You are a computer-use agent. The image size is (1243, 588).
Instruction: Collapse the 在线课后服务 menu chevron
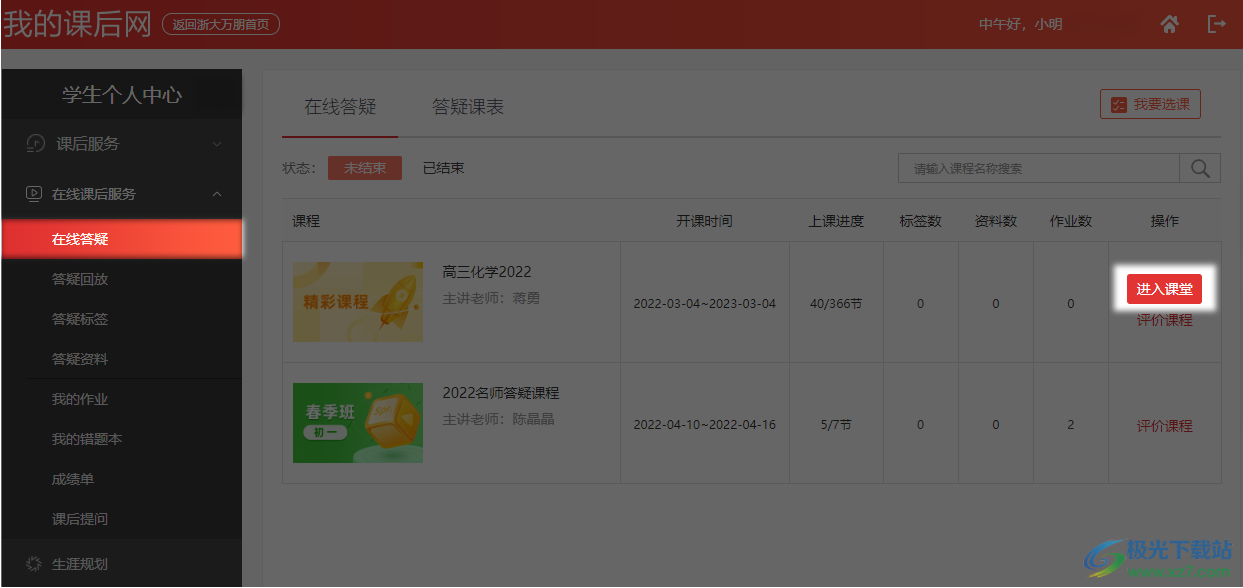point(217,194)
